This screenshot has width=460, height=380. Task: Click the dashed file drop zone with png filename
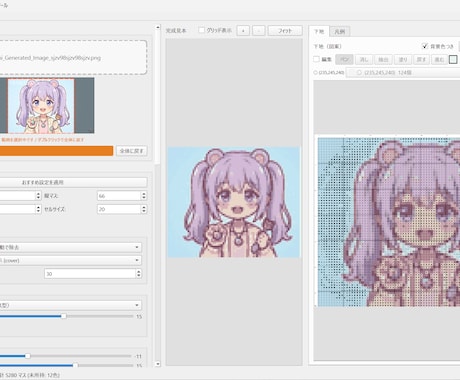(x=73, y=57)
